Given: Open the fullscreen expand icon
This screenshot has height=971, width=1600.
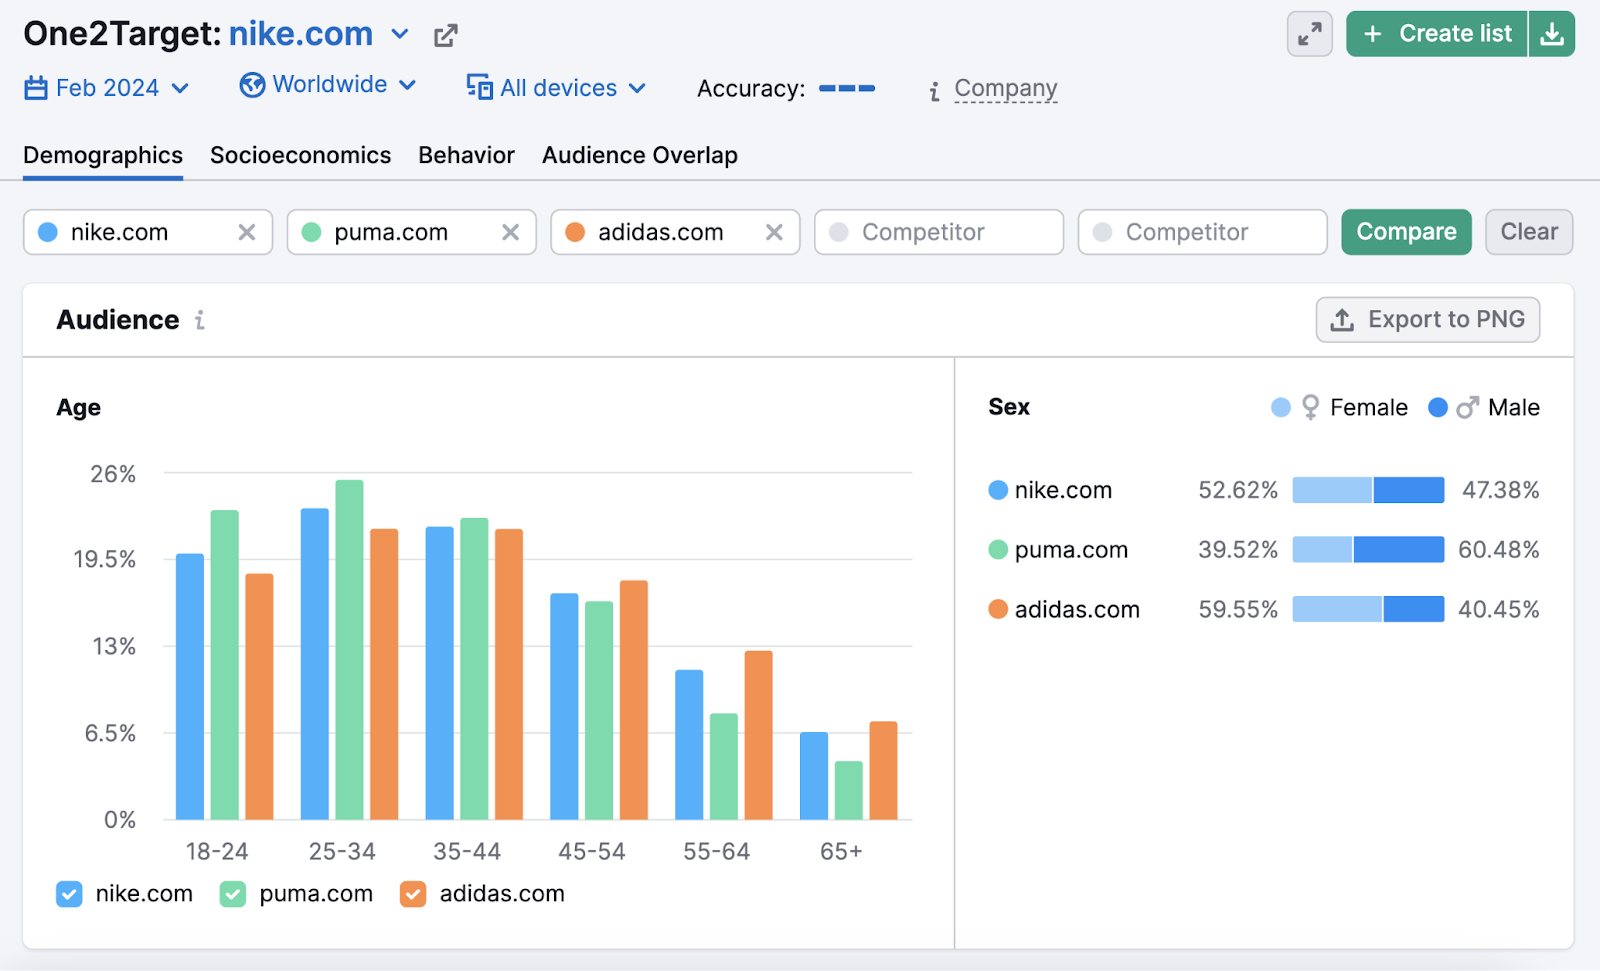Looking at the screenshot, I should 1310,33.
